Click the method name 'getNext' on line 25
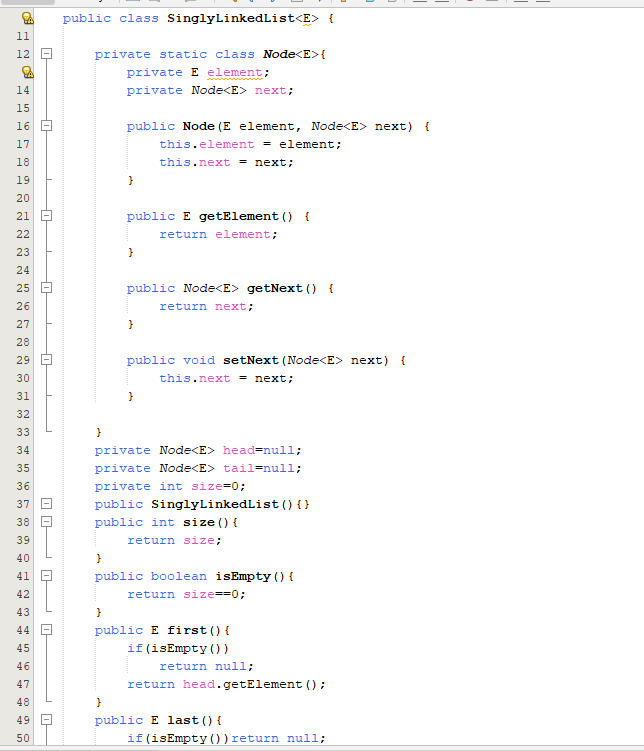644x751 pixels. click(274, 288)
